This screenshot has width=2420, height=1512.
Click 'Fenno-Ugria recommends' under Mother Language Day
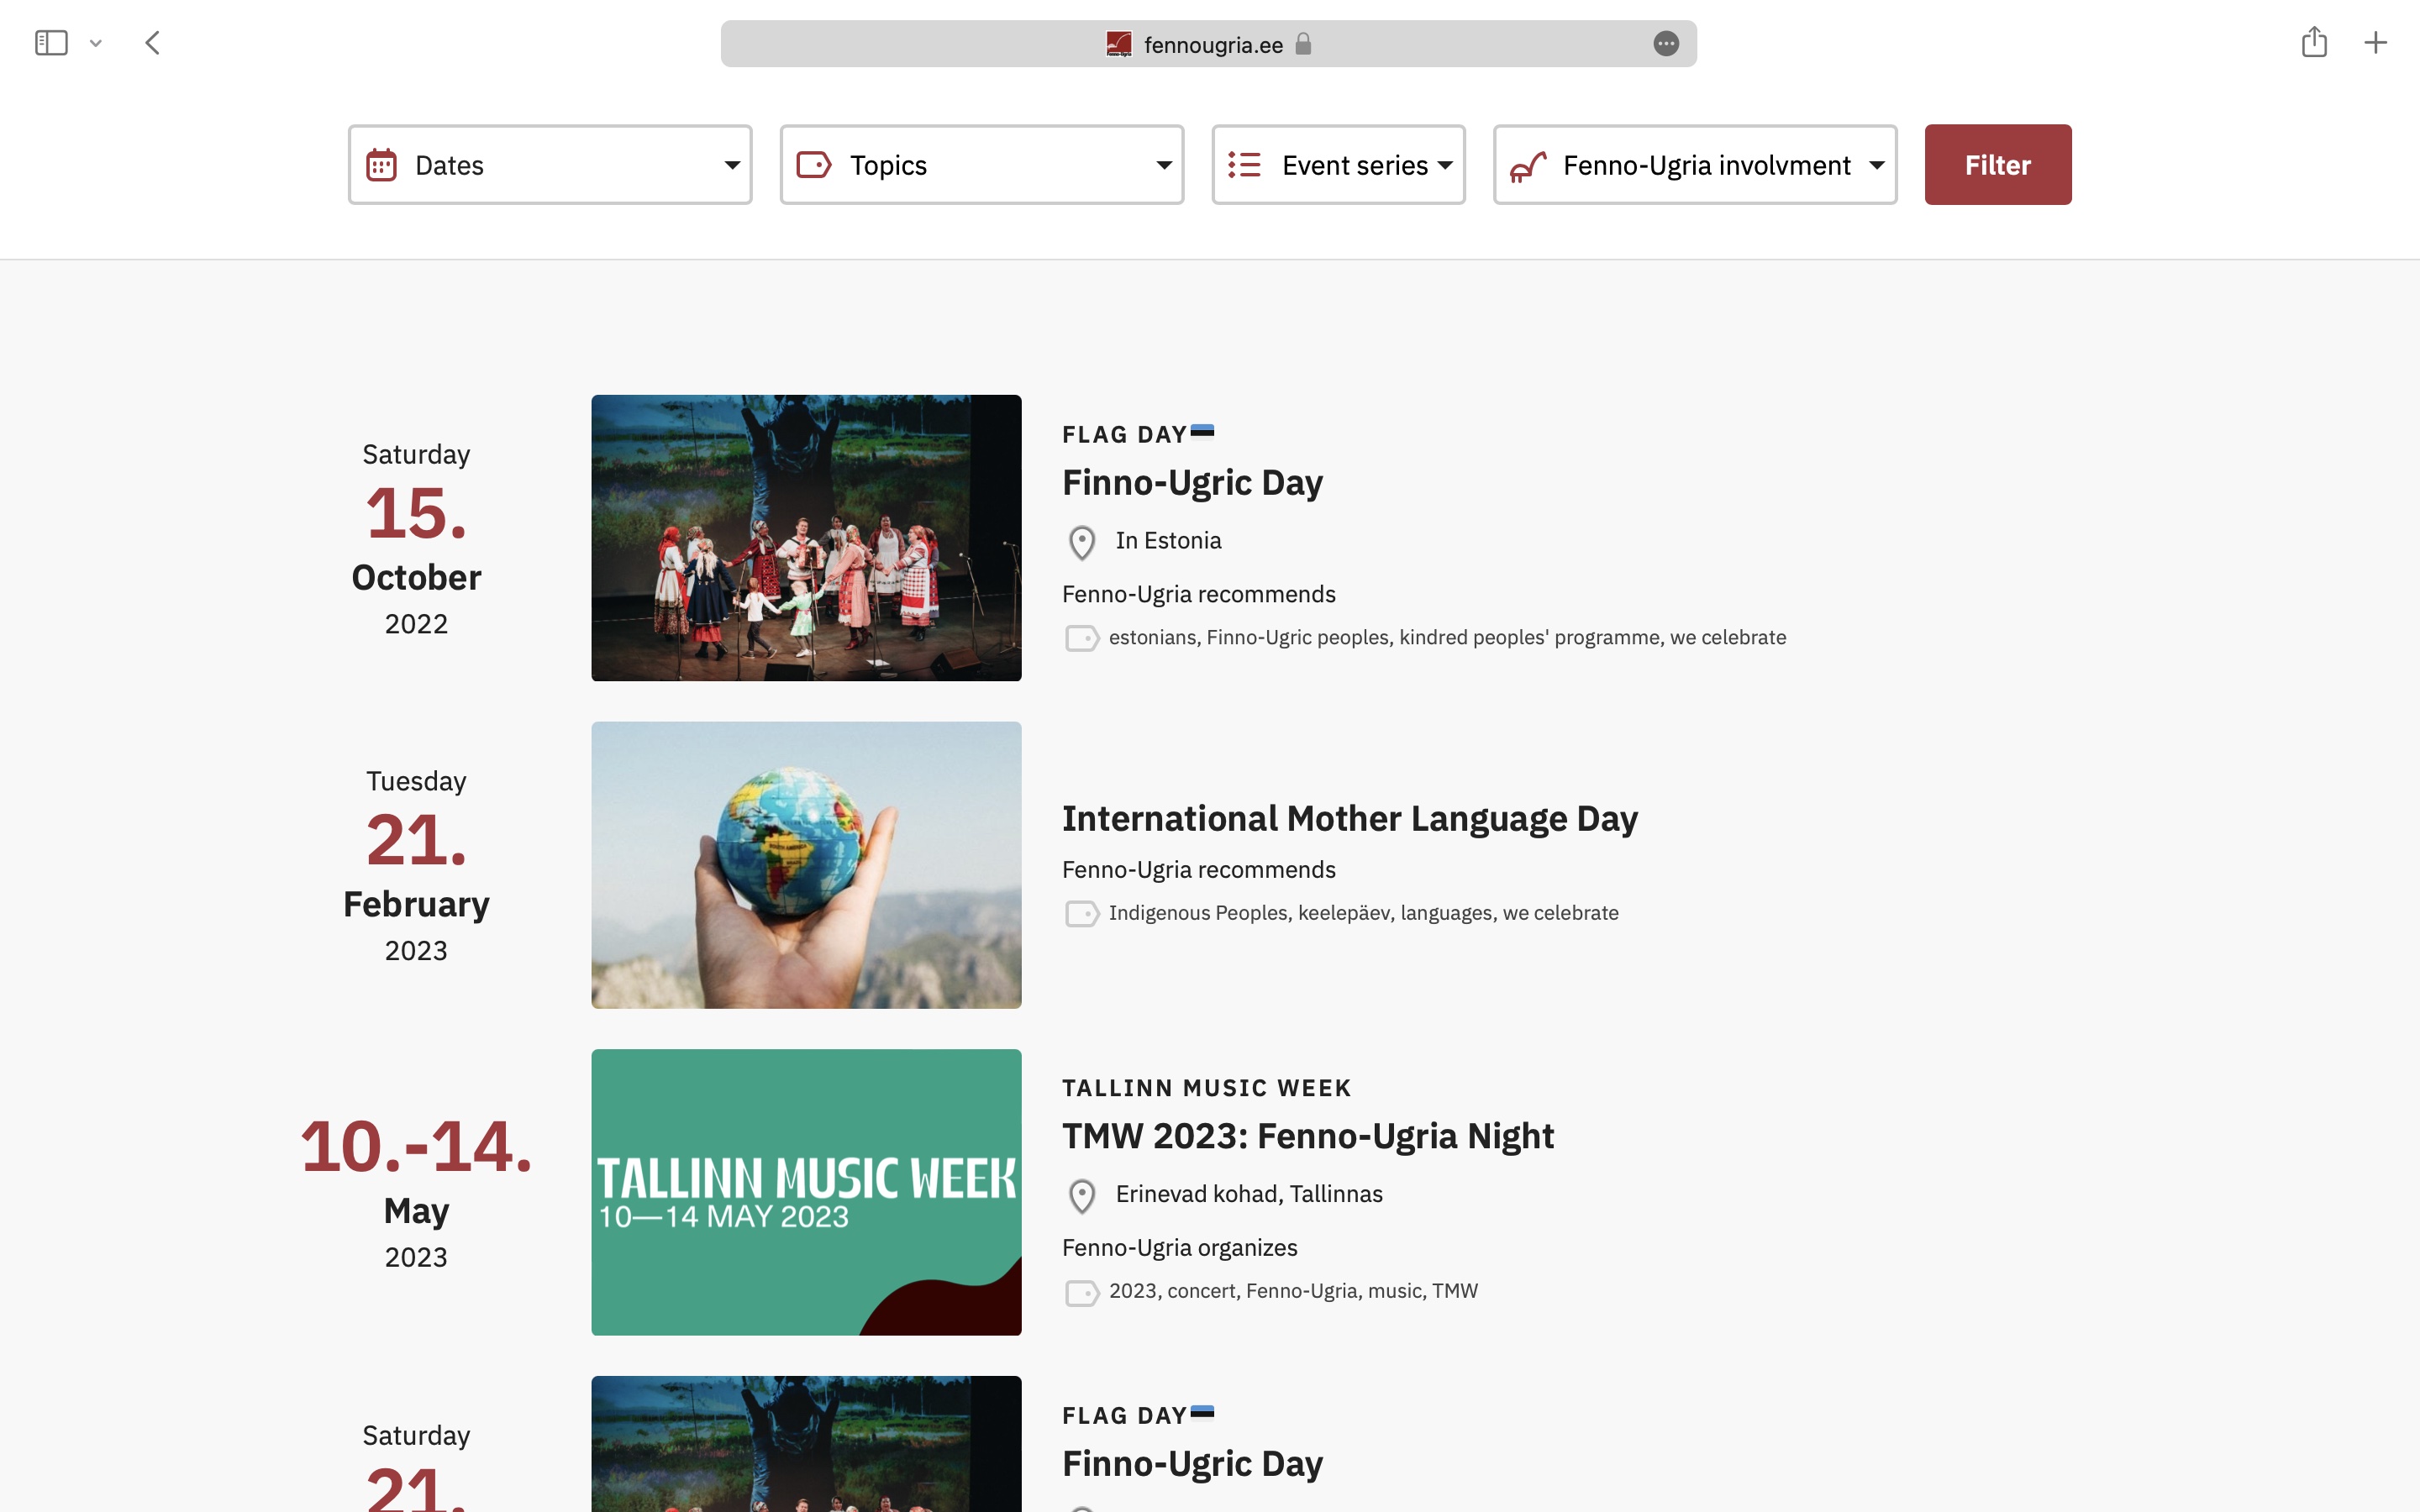coord(1199,870)
